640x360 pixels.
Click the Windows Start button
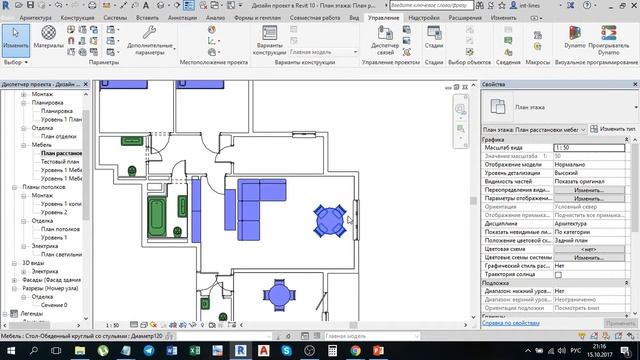tap(11, 351)
